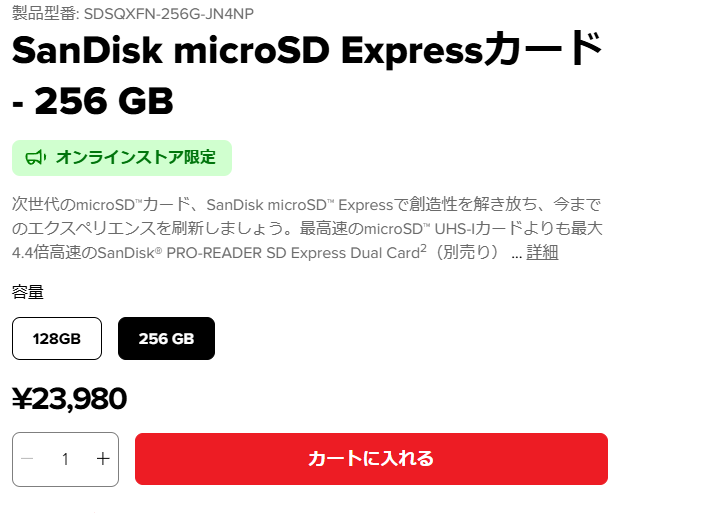Click the megaphone icon in the green badge
Screen dimensions: 718x513
[36, 157]
